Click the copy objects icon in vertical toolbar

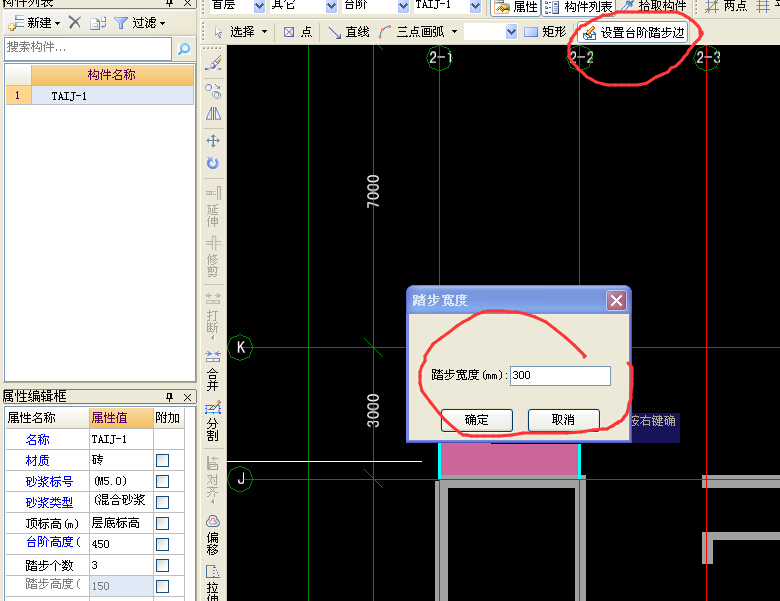coord(213,91)
